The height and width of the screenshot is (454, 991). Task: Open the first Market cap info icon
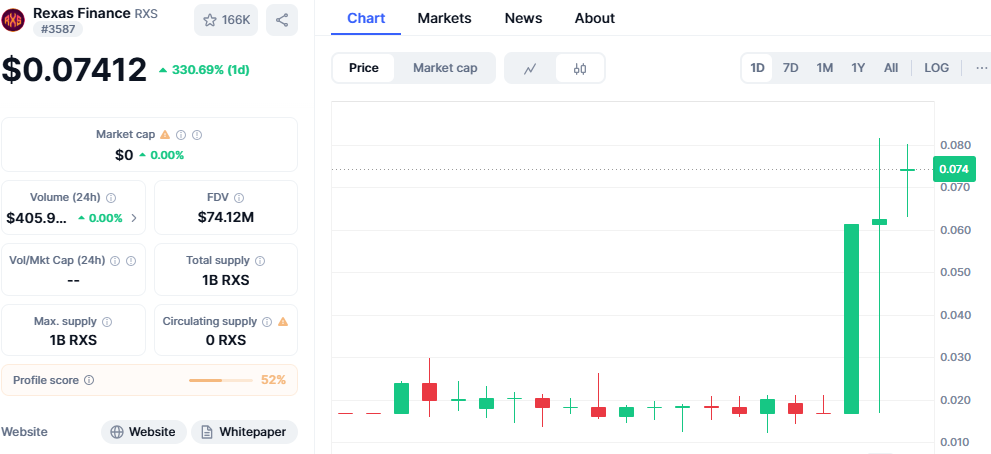(181, 135)
